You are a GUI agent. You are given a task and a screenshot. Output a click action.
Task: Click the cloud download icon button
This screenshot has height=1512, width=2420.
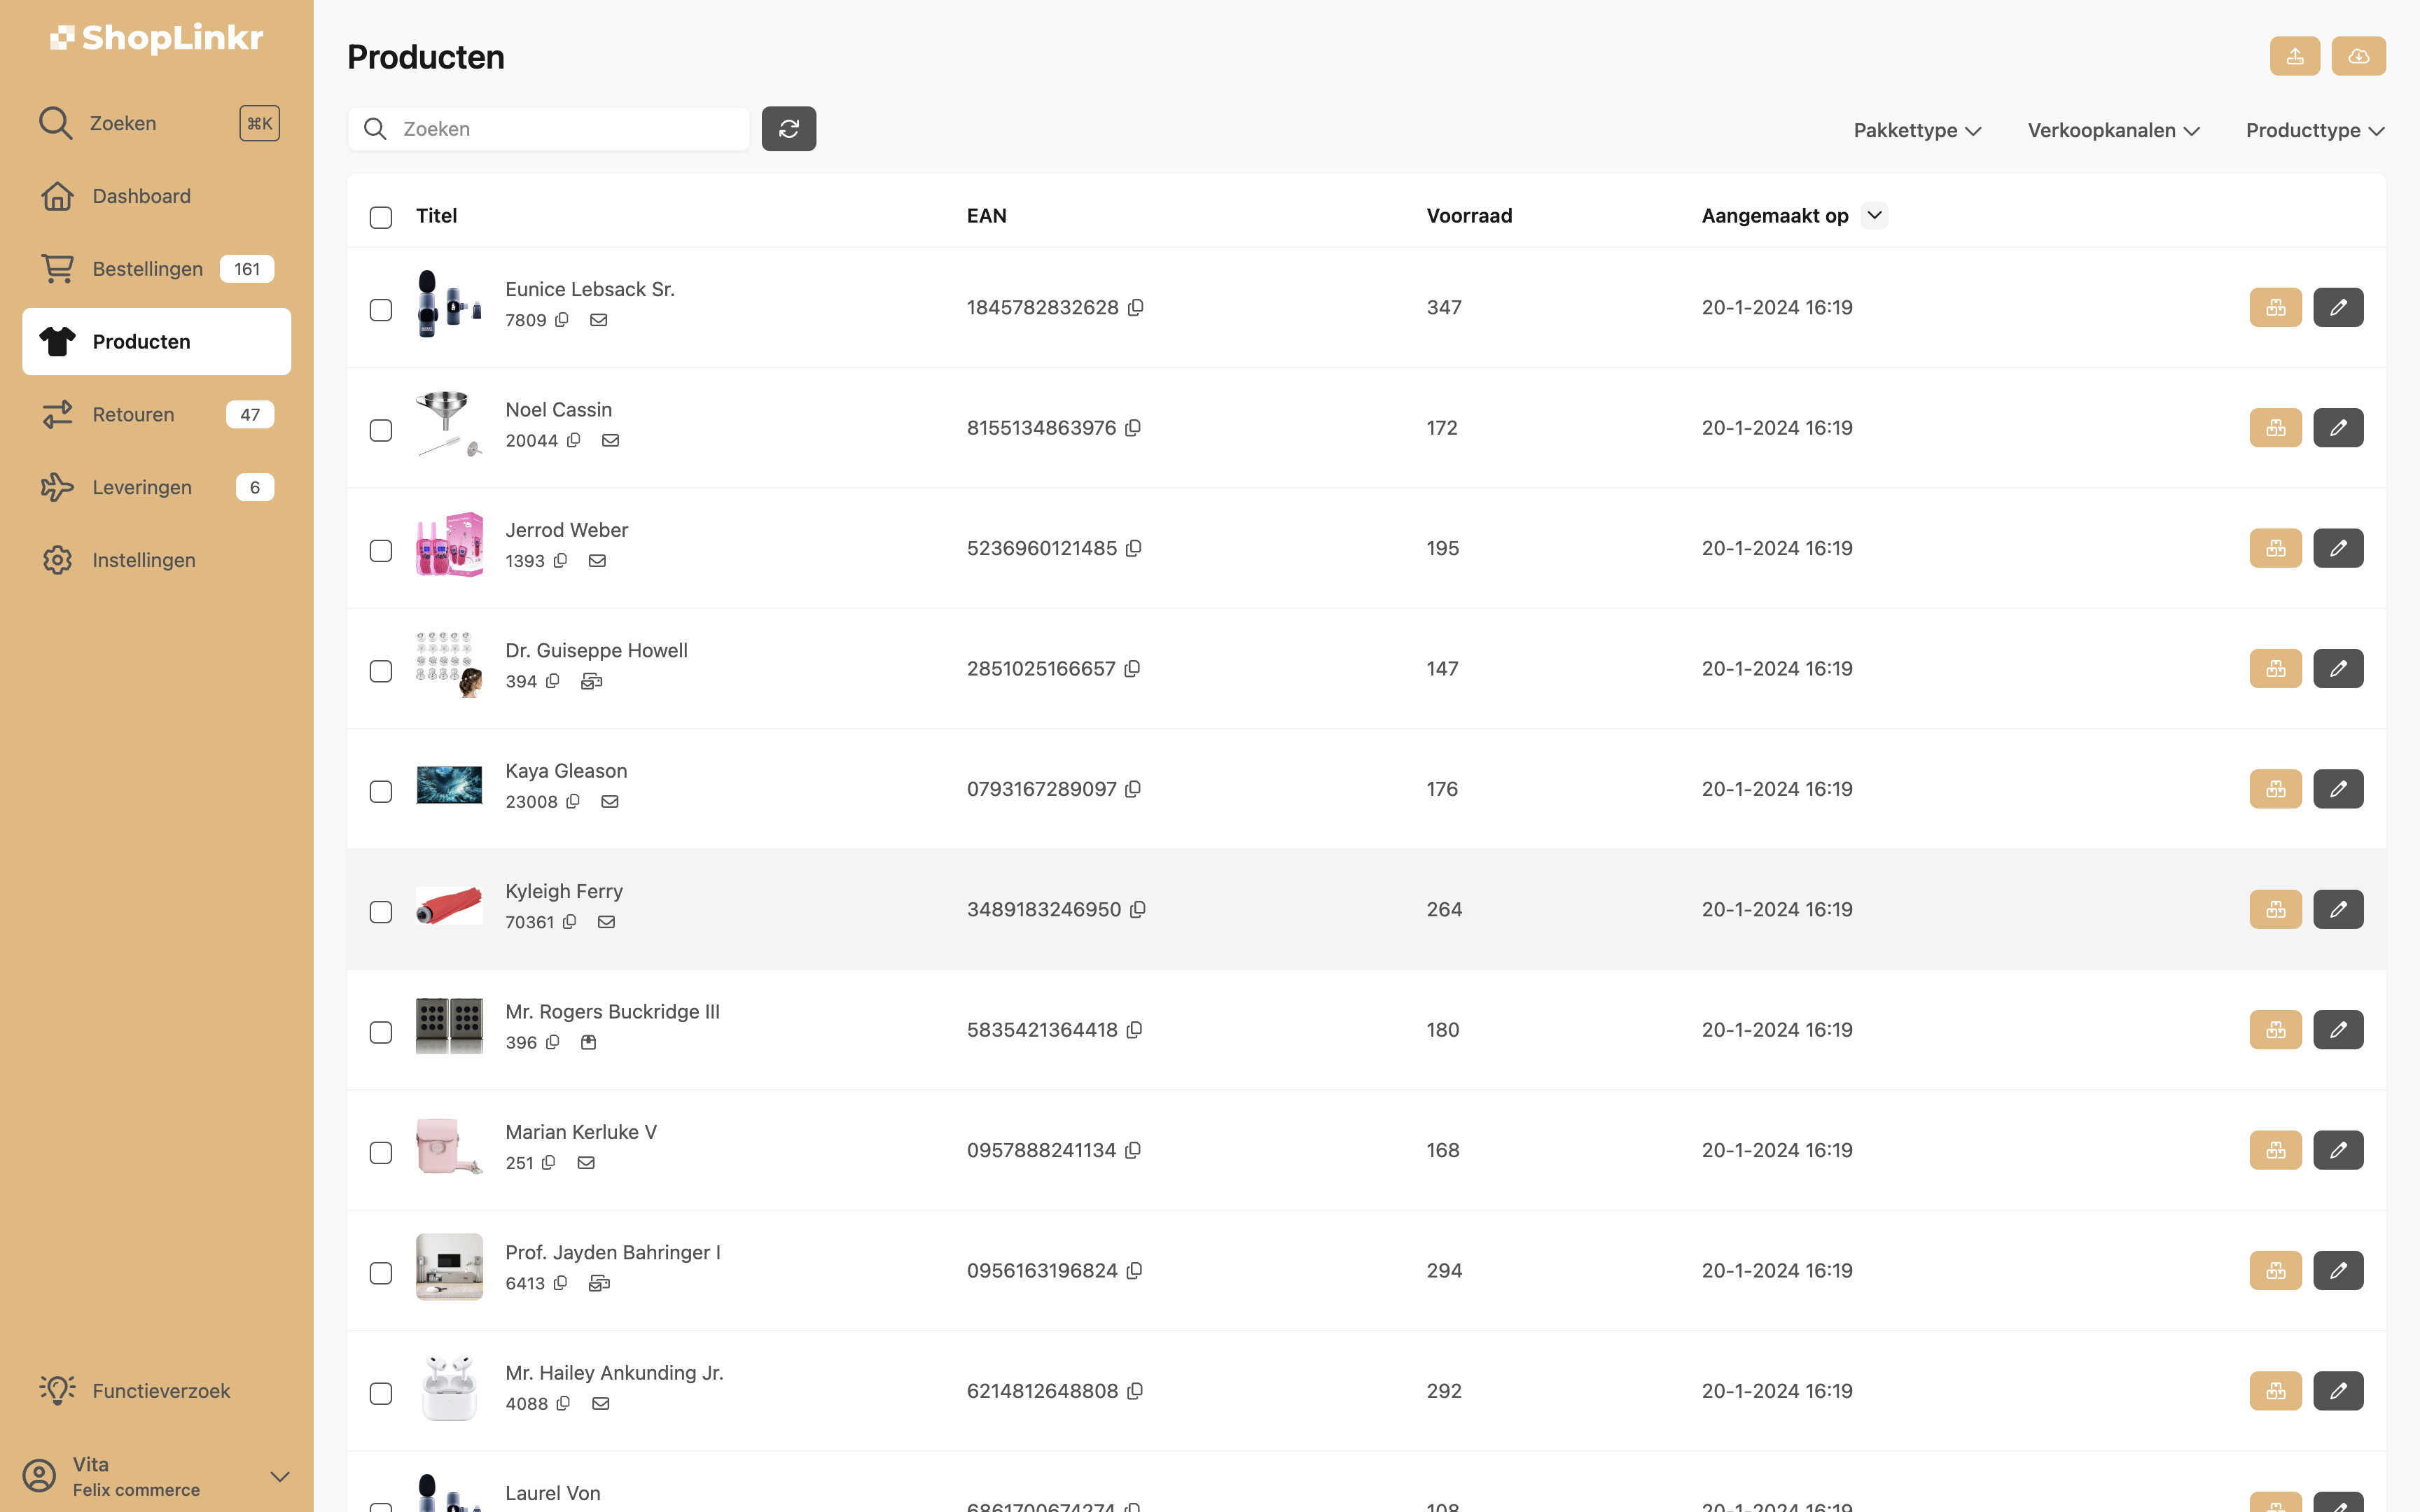click(2358, 56)
